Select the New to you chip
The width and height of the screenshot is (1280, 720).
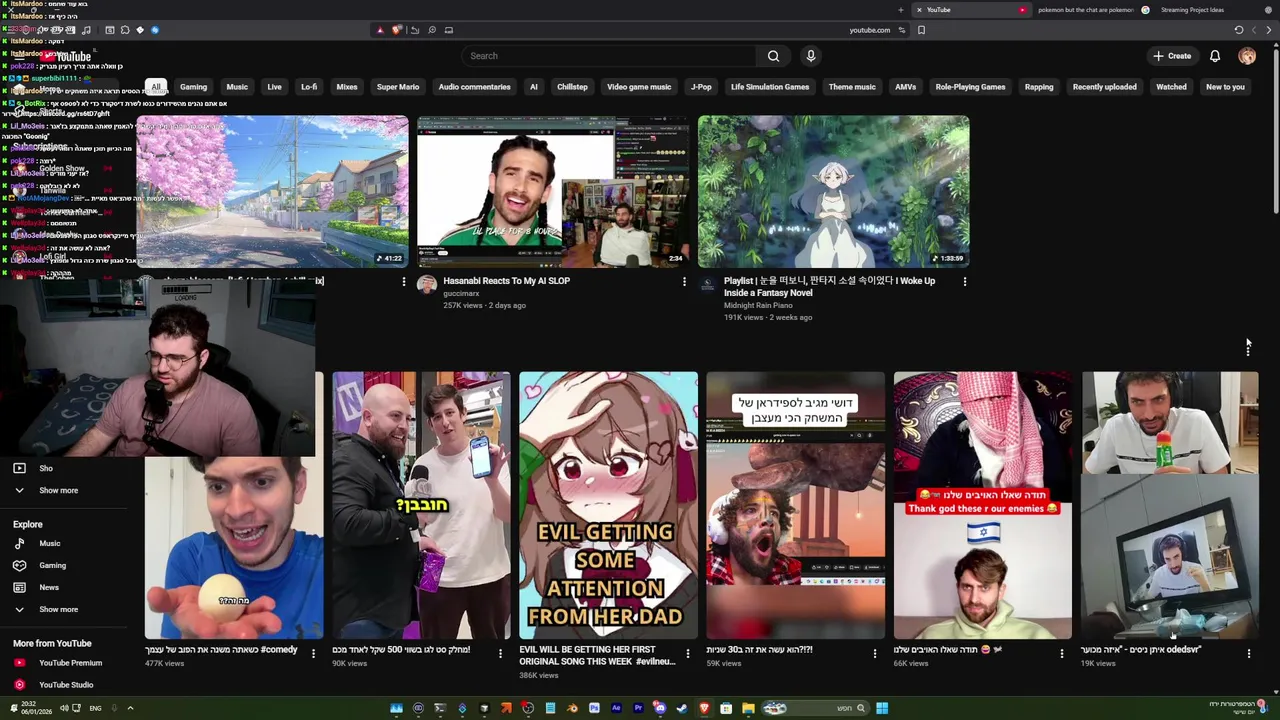coord(1225,87)
